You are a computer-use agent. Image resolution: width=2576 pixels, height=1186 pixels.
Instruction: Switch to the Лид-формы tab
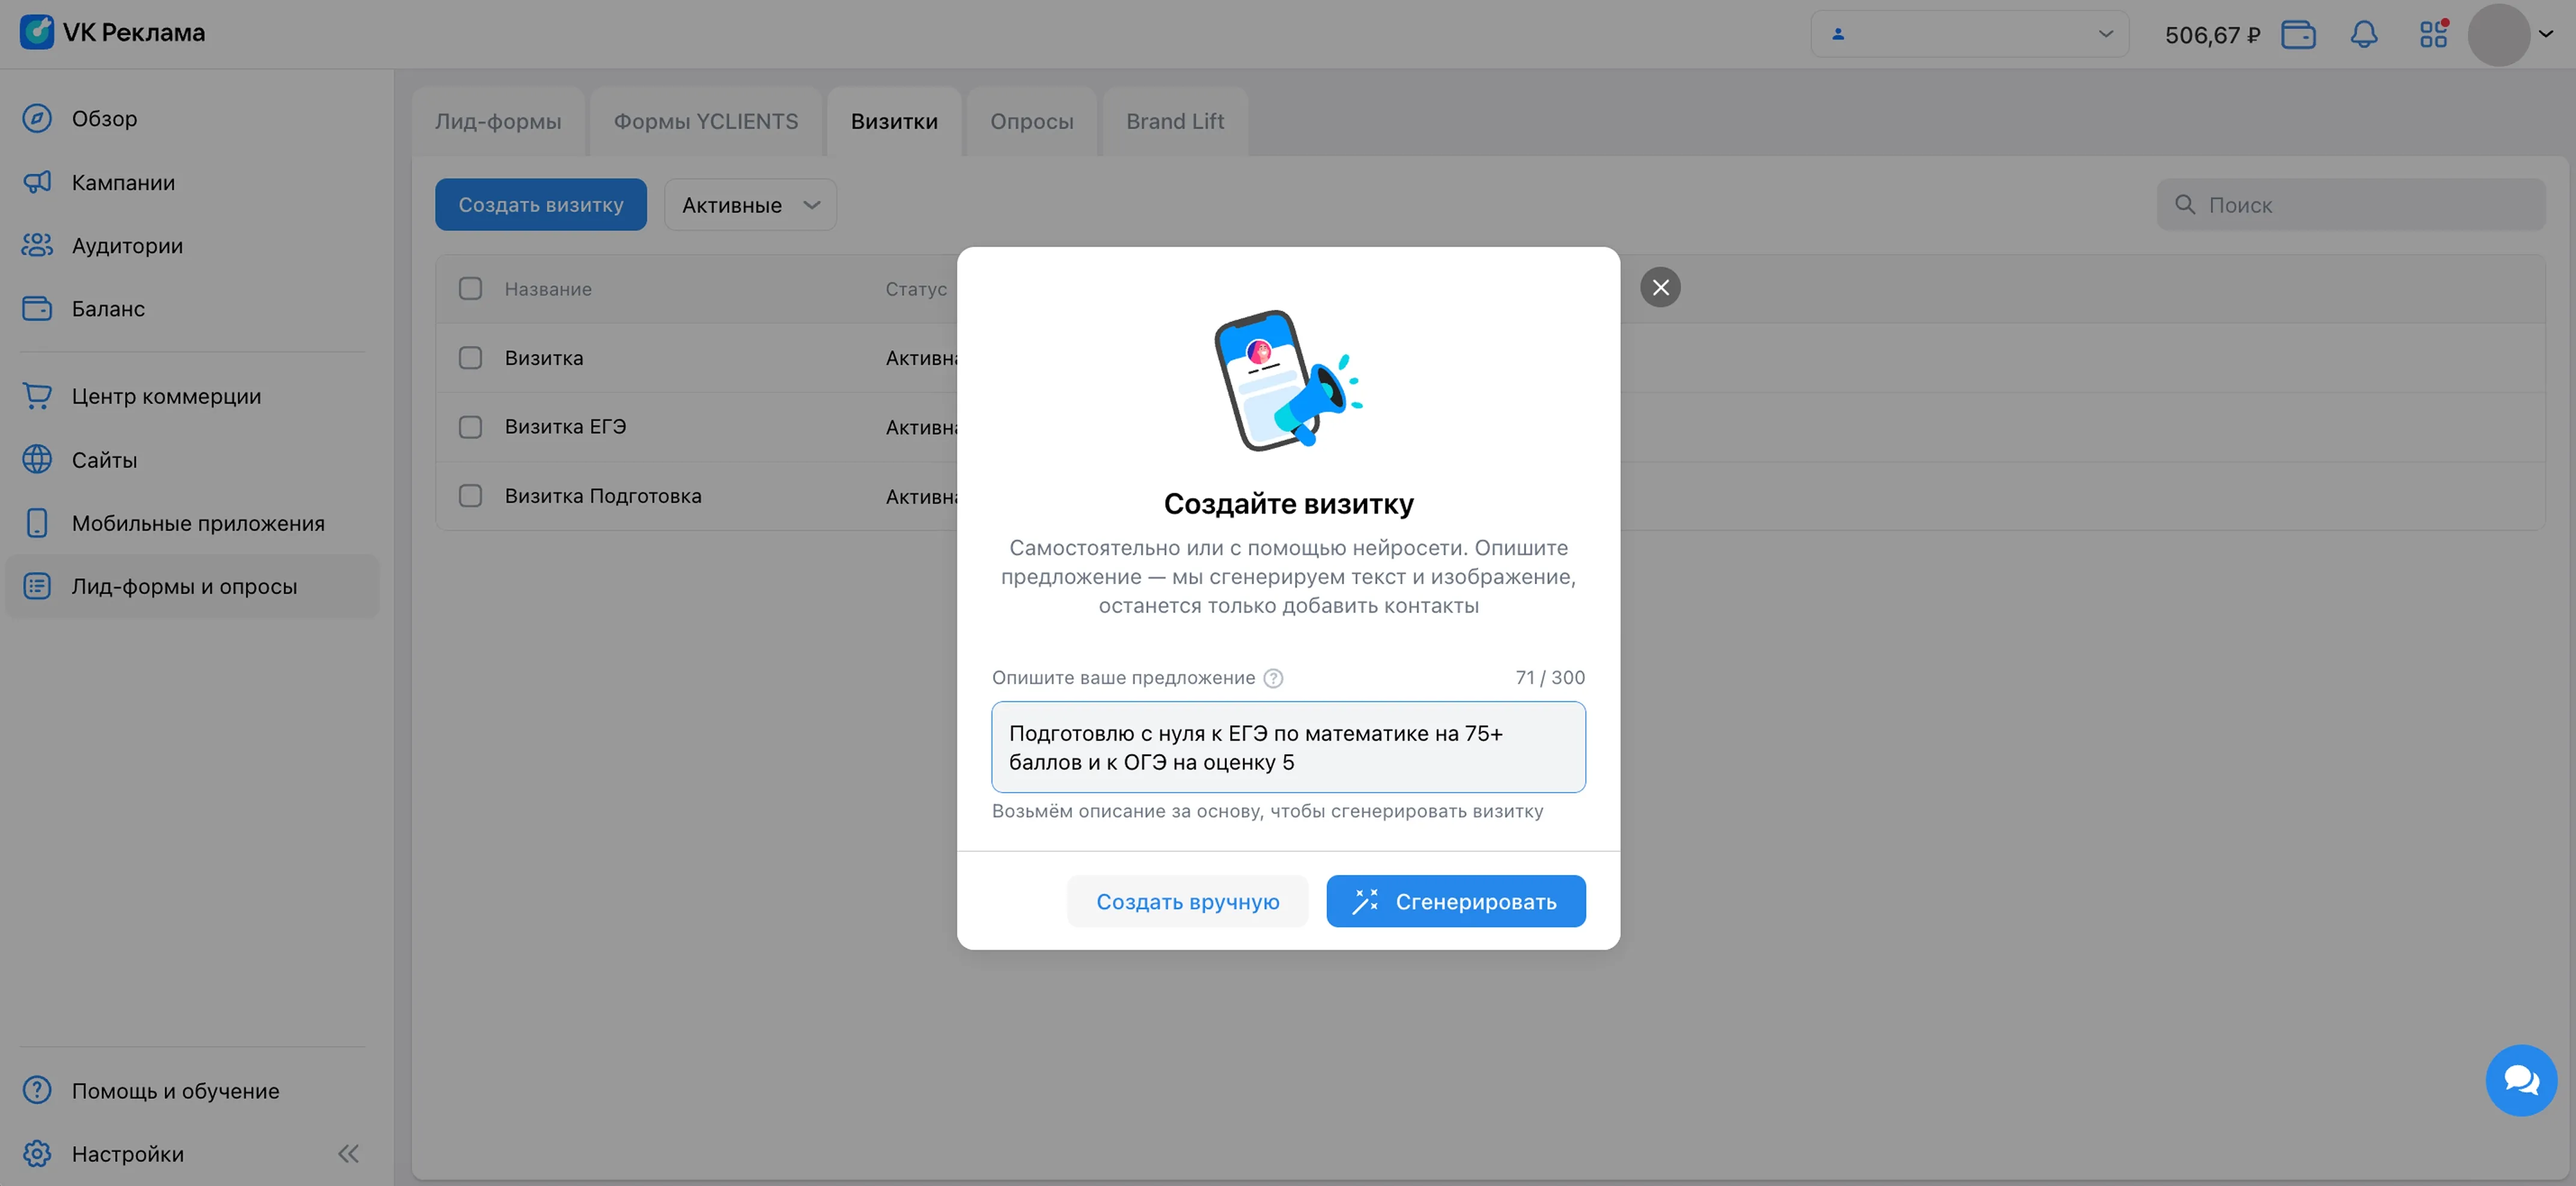click(x=498, y=122)
